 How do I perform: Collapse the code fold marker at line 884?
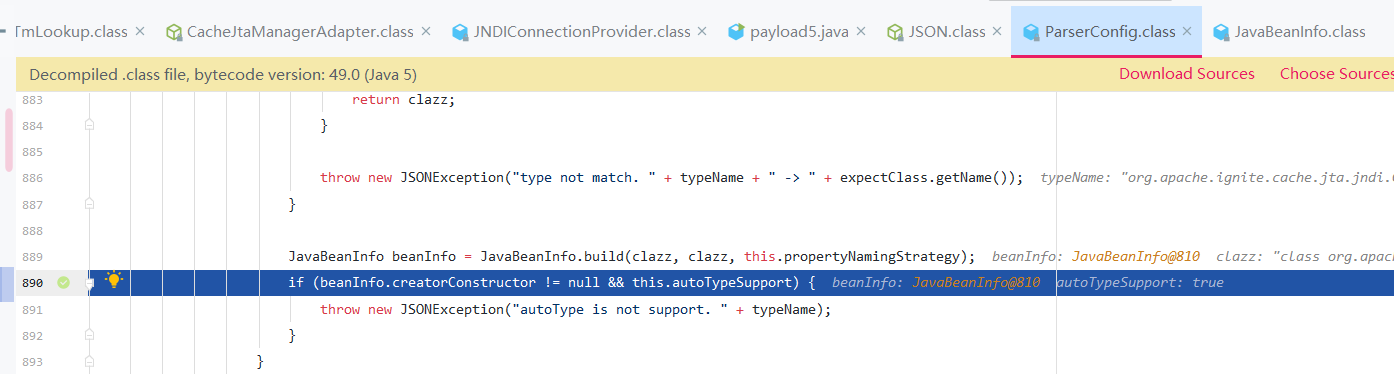coord(89,125)
